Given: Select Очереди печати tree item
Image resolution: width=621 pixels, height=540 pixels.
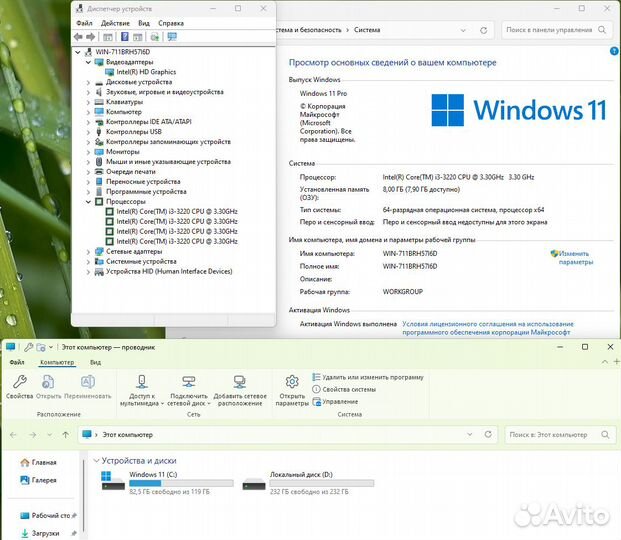Looking at the screenshot, I should pos(130,172).
